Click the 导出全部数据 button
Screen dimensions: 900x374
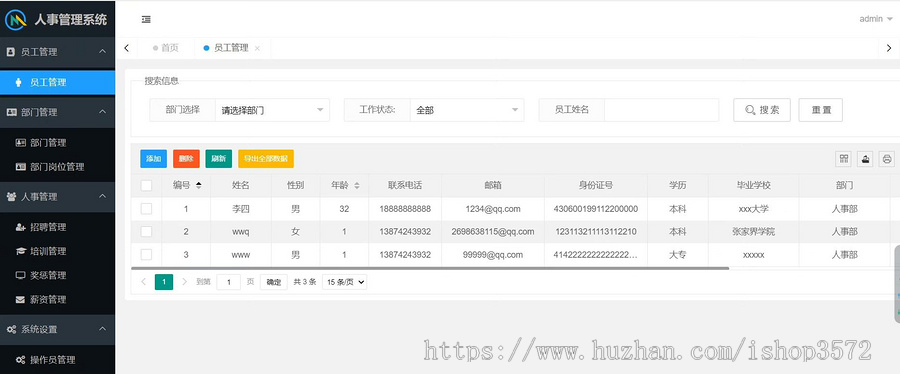pos(266,159)
